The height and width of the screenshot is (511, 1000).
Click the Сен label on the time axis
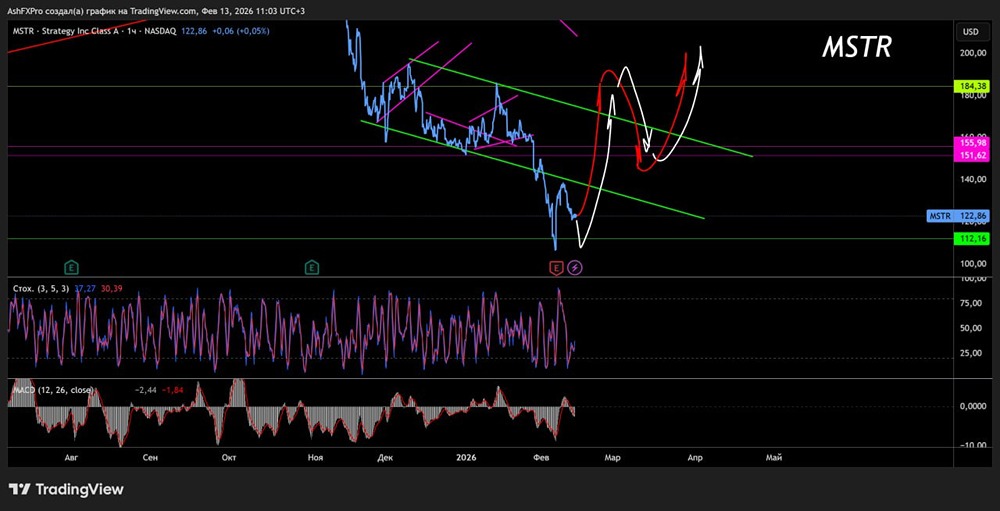[151, 457]
